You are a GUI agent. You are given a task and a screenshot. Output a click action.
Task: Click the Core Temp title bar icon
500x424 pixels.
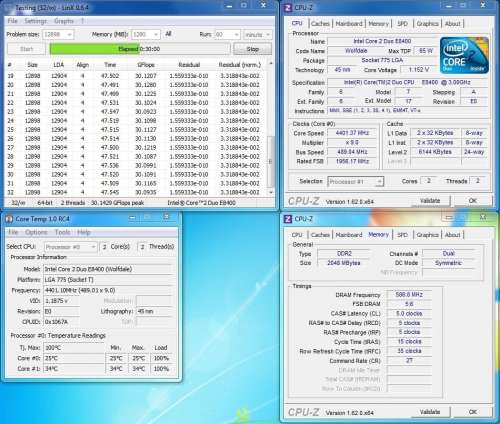[10, 219]
